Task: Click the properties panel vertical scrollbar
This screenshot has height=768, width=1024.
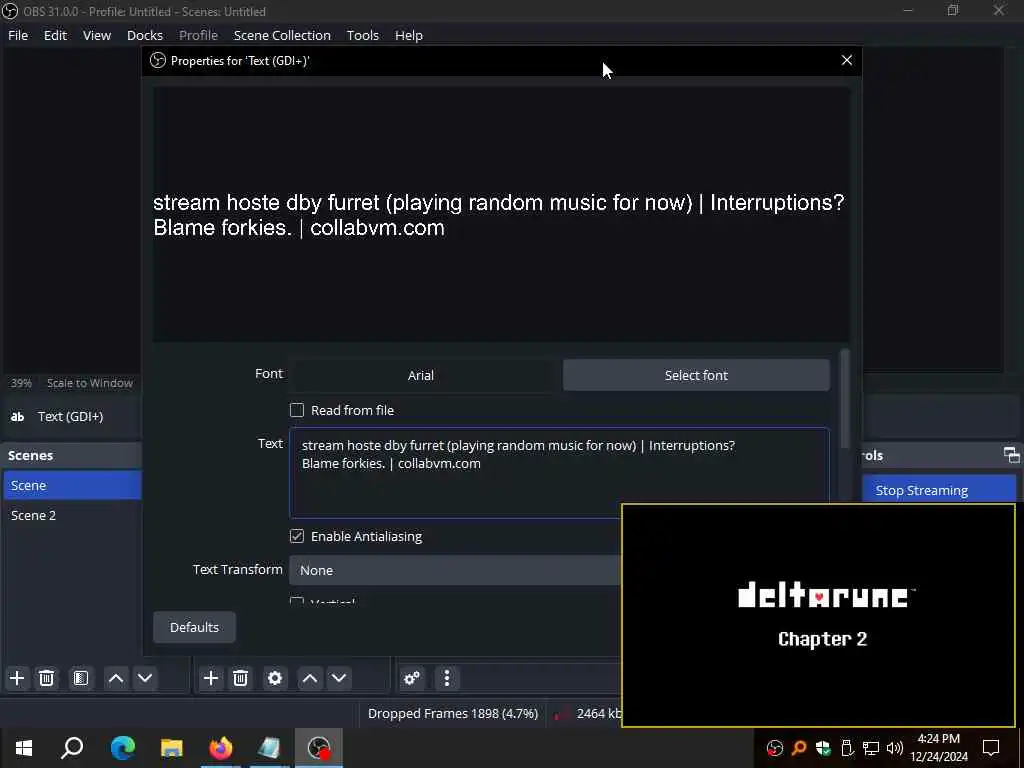Action: click(845, 398)
